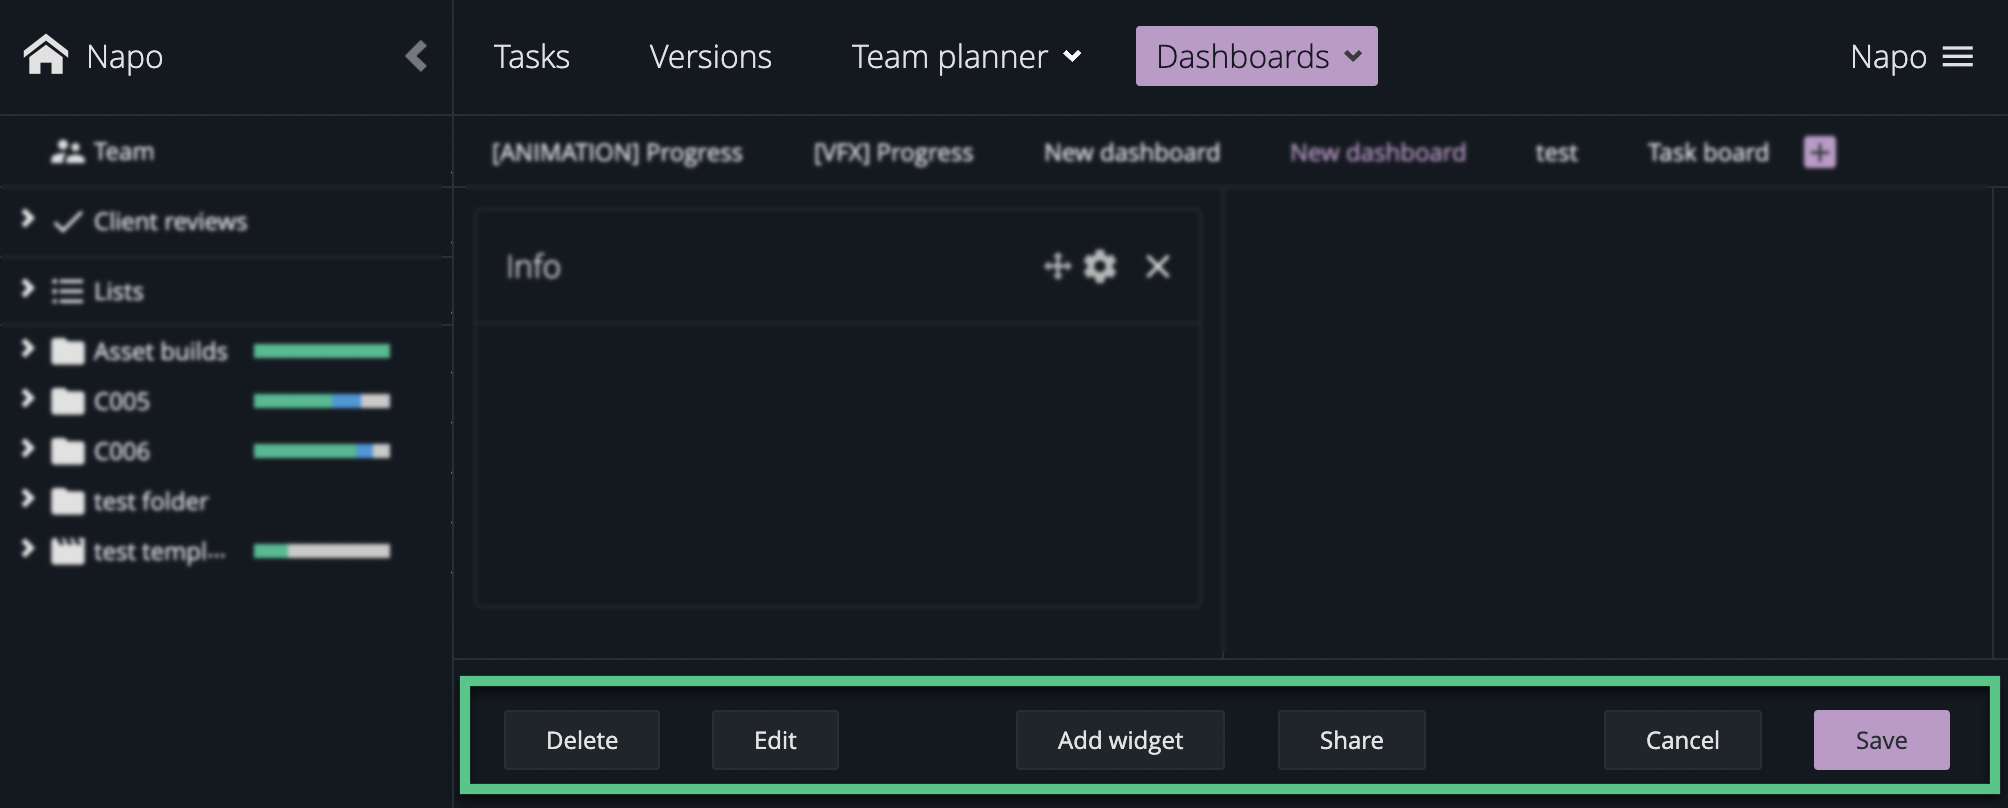
Task: Select the C006 label
Action: (122, 452)
